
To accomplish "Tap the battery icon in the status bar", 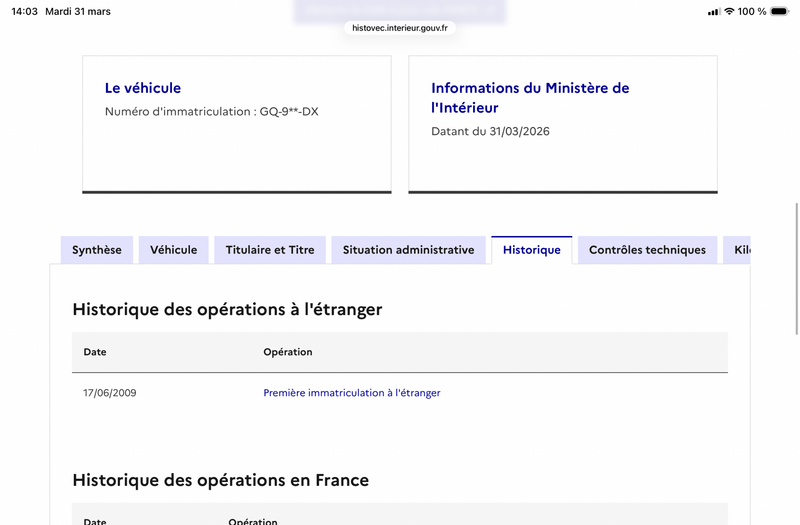I will (780, 11).
